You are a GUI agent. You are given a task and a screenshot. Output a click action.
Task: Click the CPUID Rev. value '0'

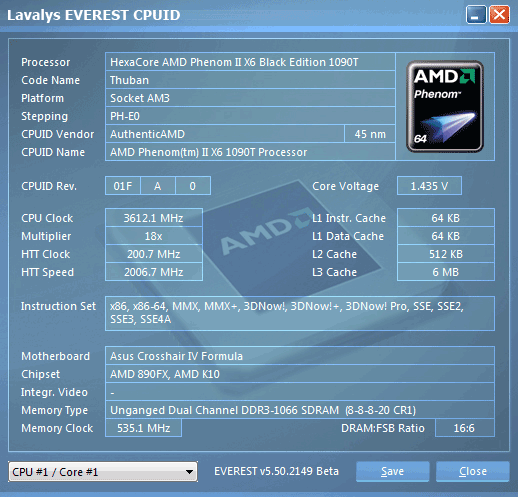193,186
